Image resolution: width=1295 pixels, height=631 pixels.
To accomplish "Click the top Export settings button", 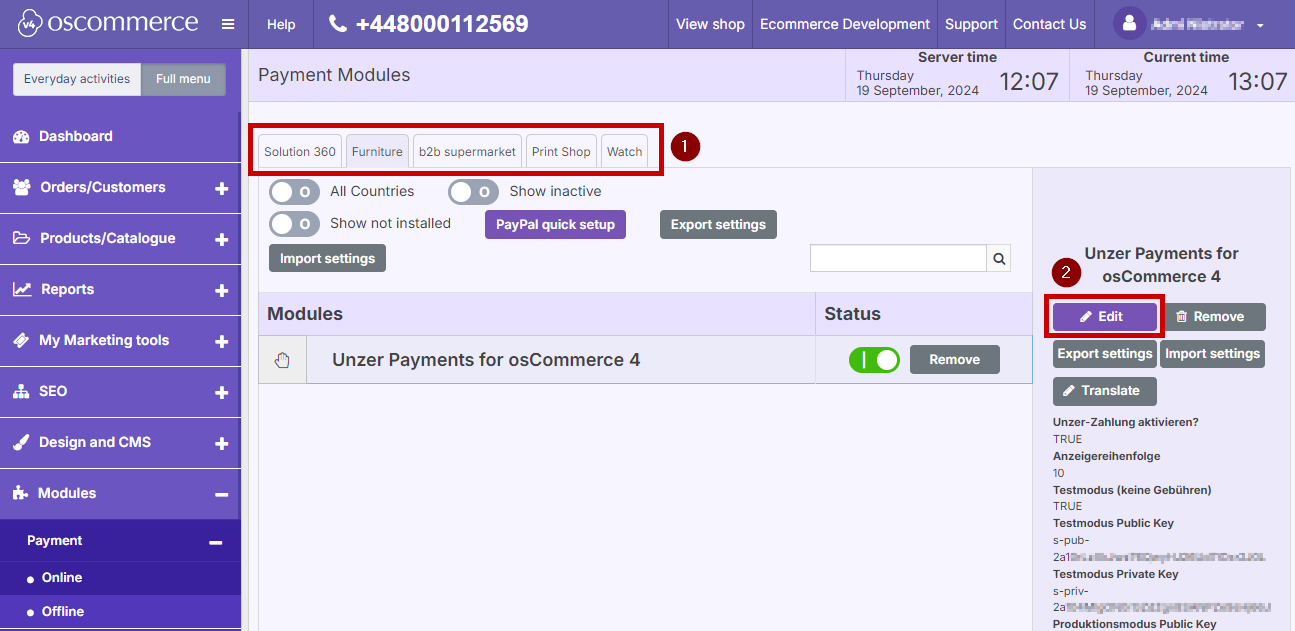I will pyautogui.click(x=718, y=225).
